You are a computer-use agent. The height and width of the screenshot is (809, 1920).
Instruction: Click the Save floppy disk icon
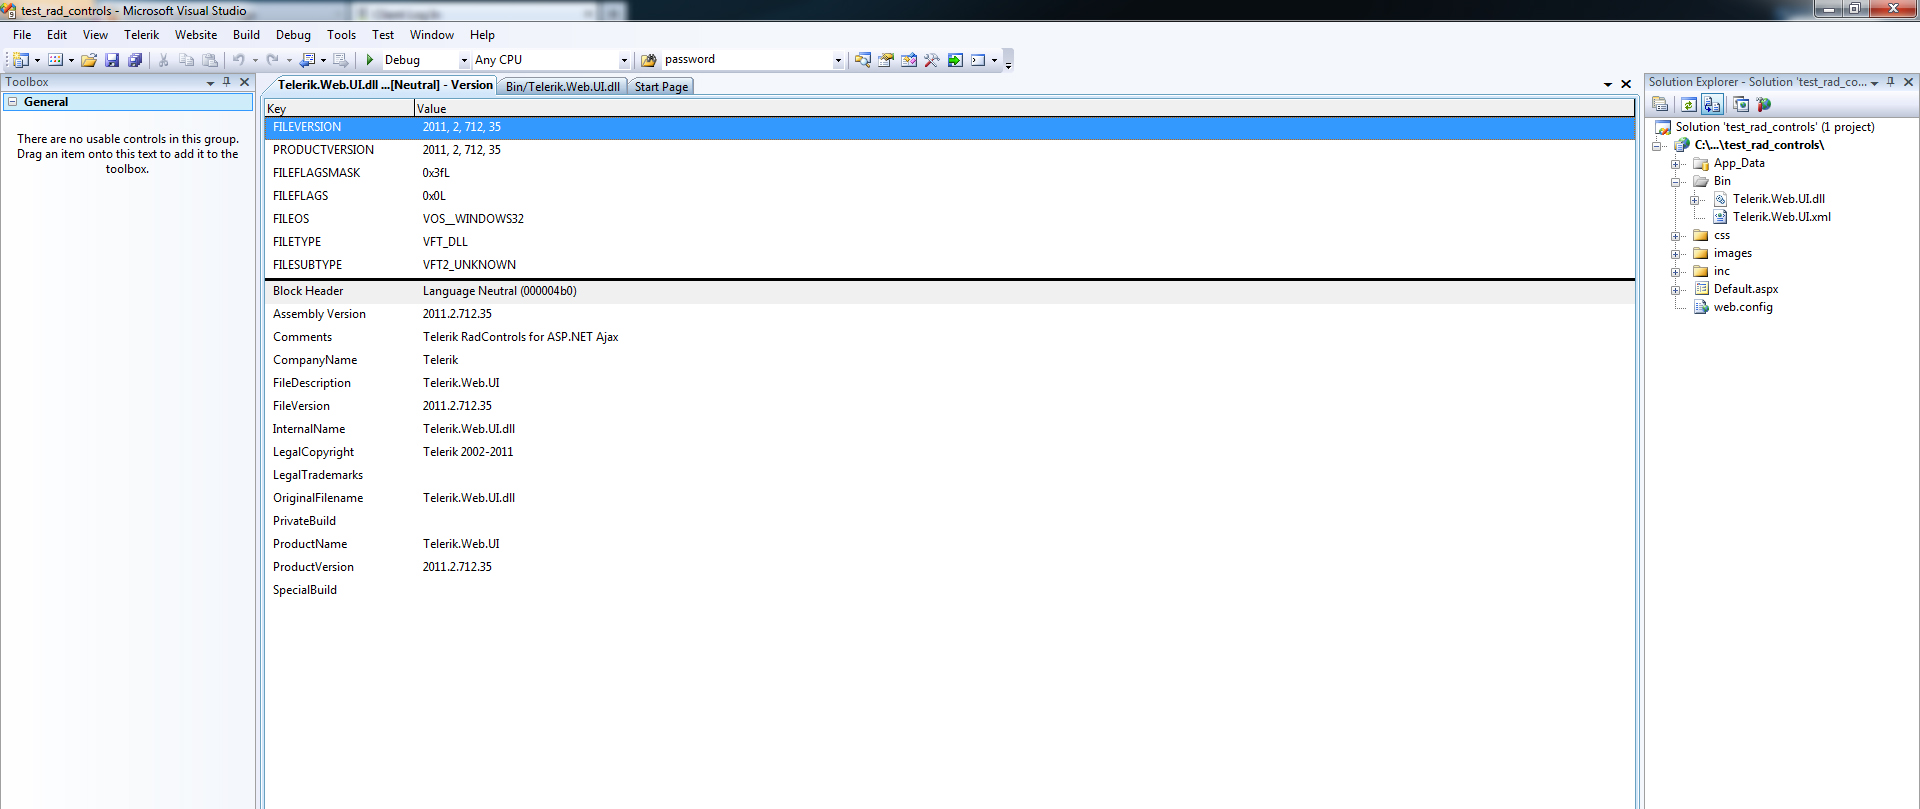point(112,60)
